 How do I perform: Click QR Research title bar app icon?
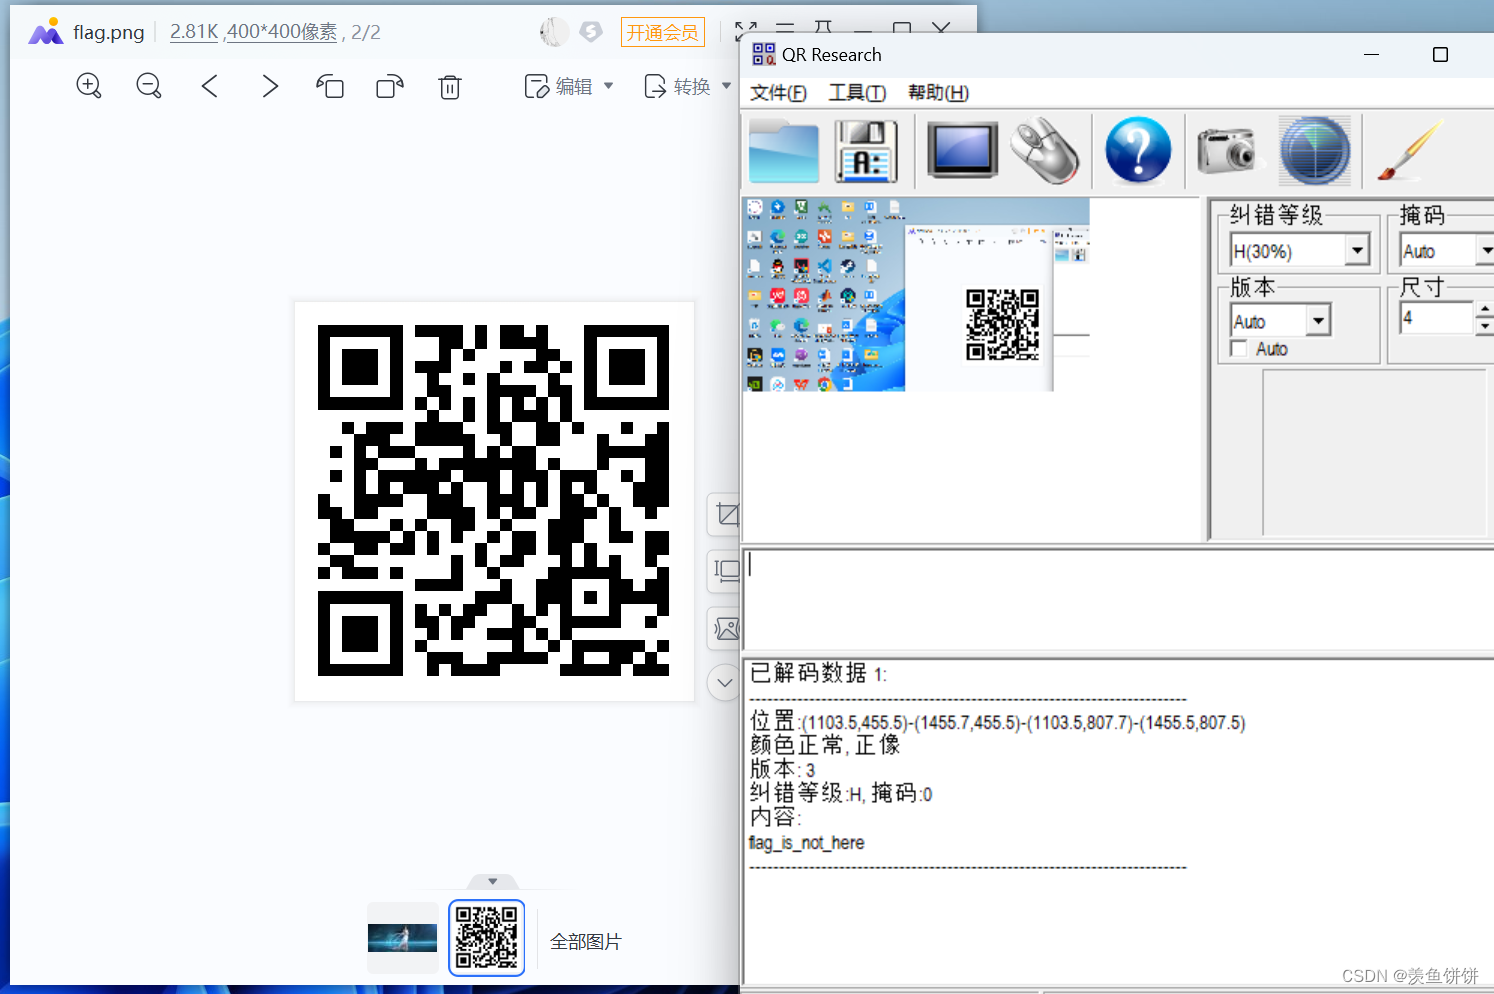(x=764, y=54)
